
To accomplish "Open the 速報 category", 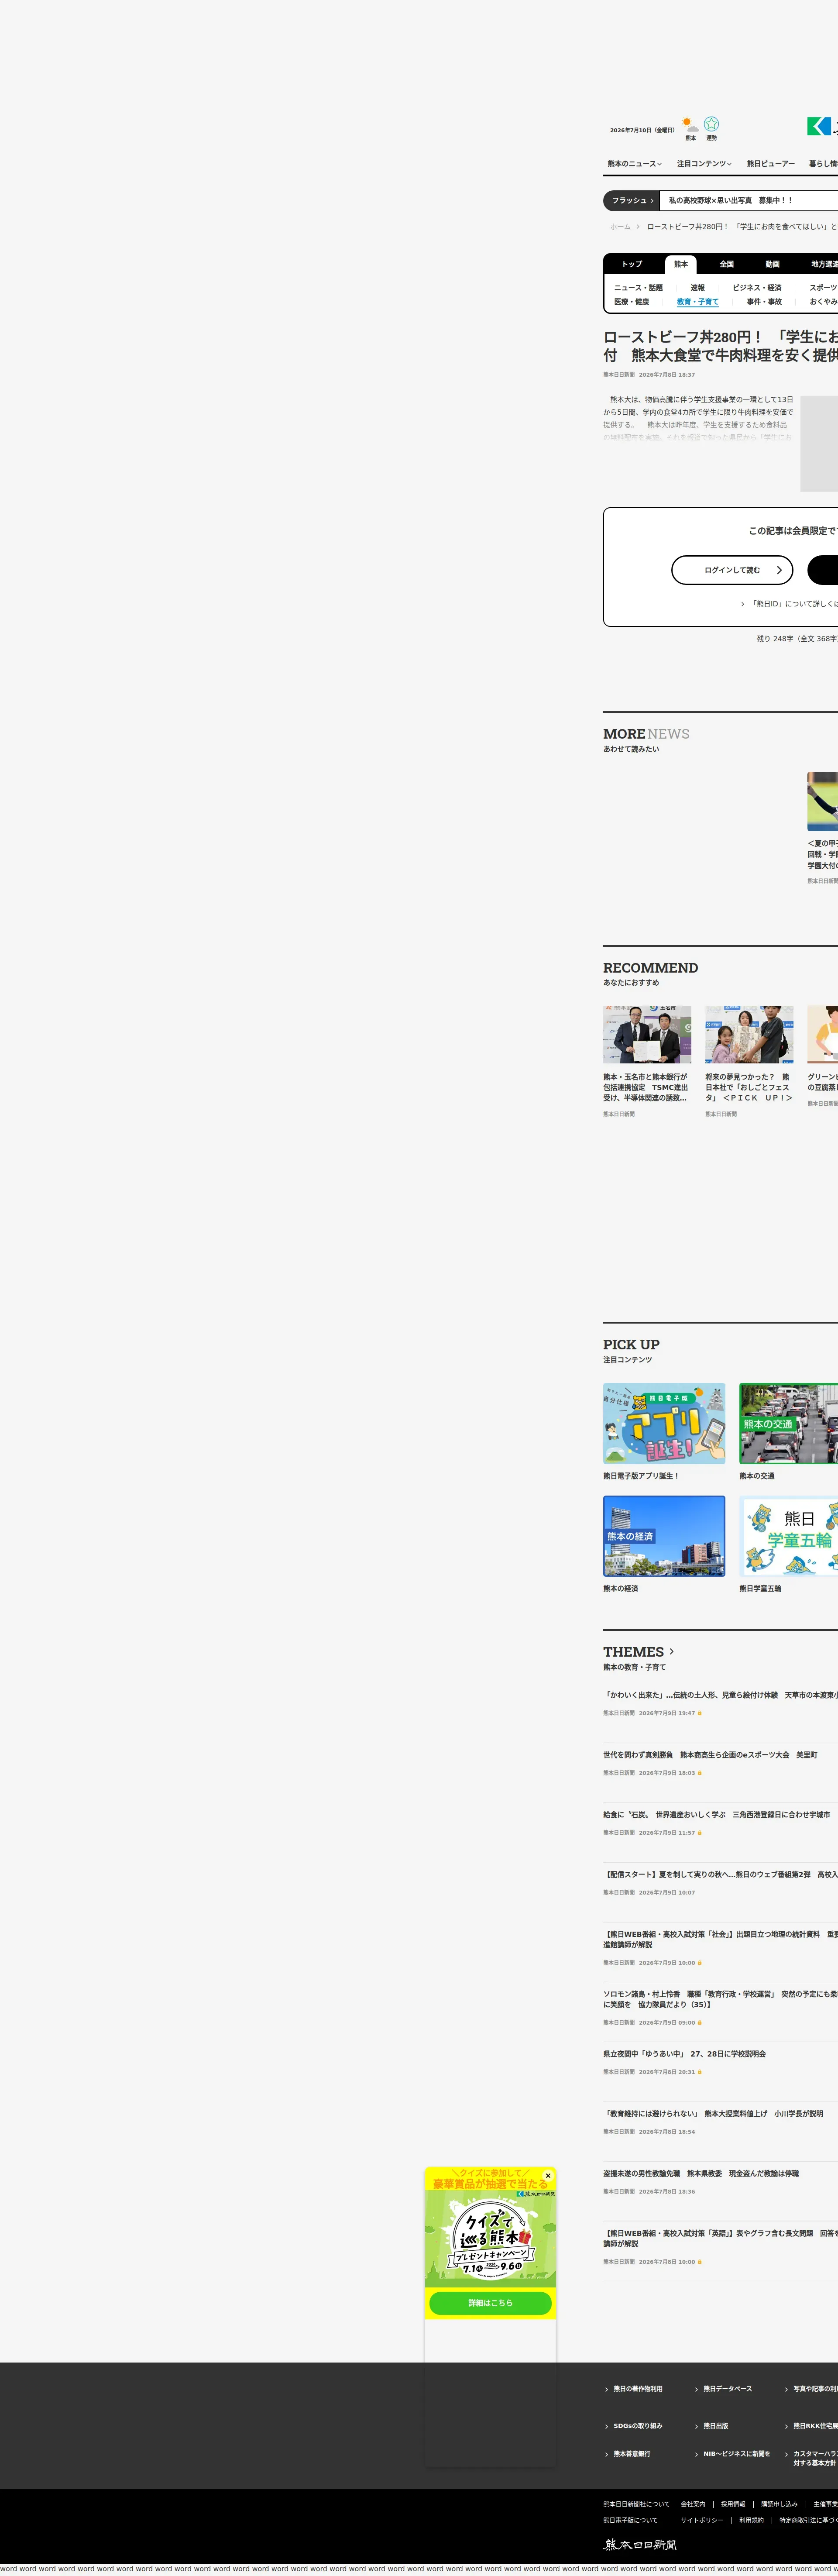I will pos(697,288).
